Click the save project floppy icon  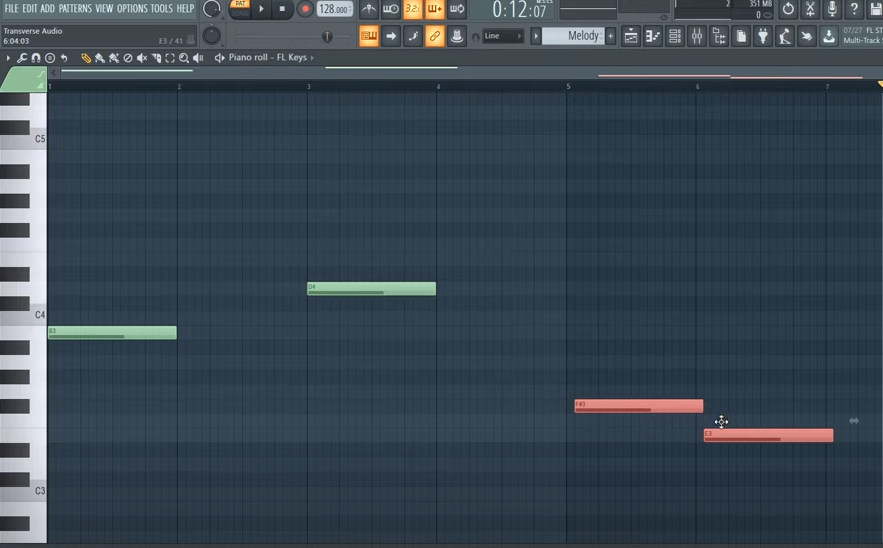(x=876, y=9)
